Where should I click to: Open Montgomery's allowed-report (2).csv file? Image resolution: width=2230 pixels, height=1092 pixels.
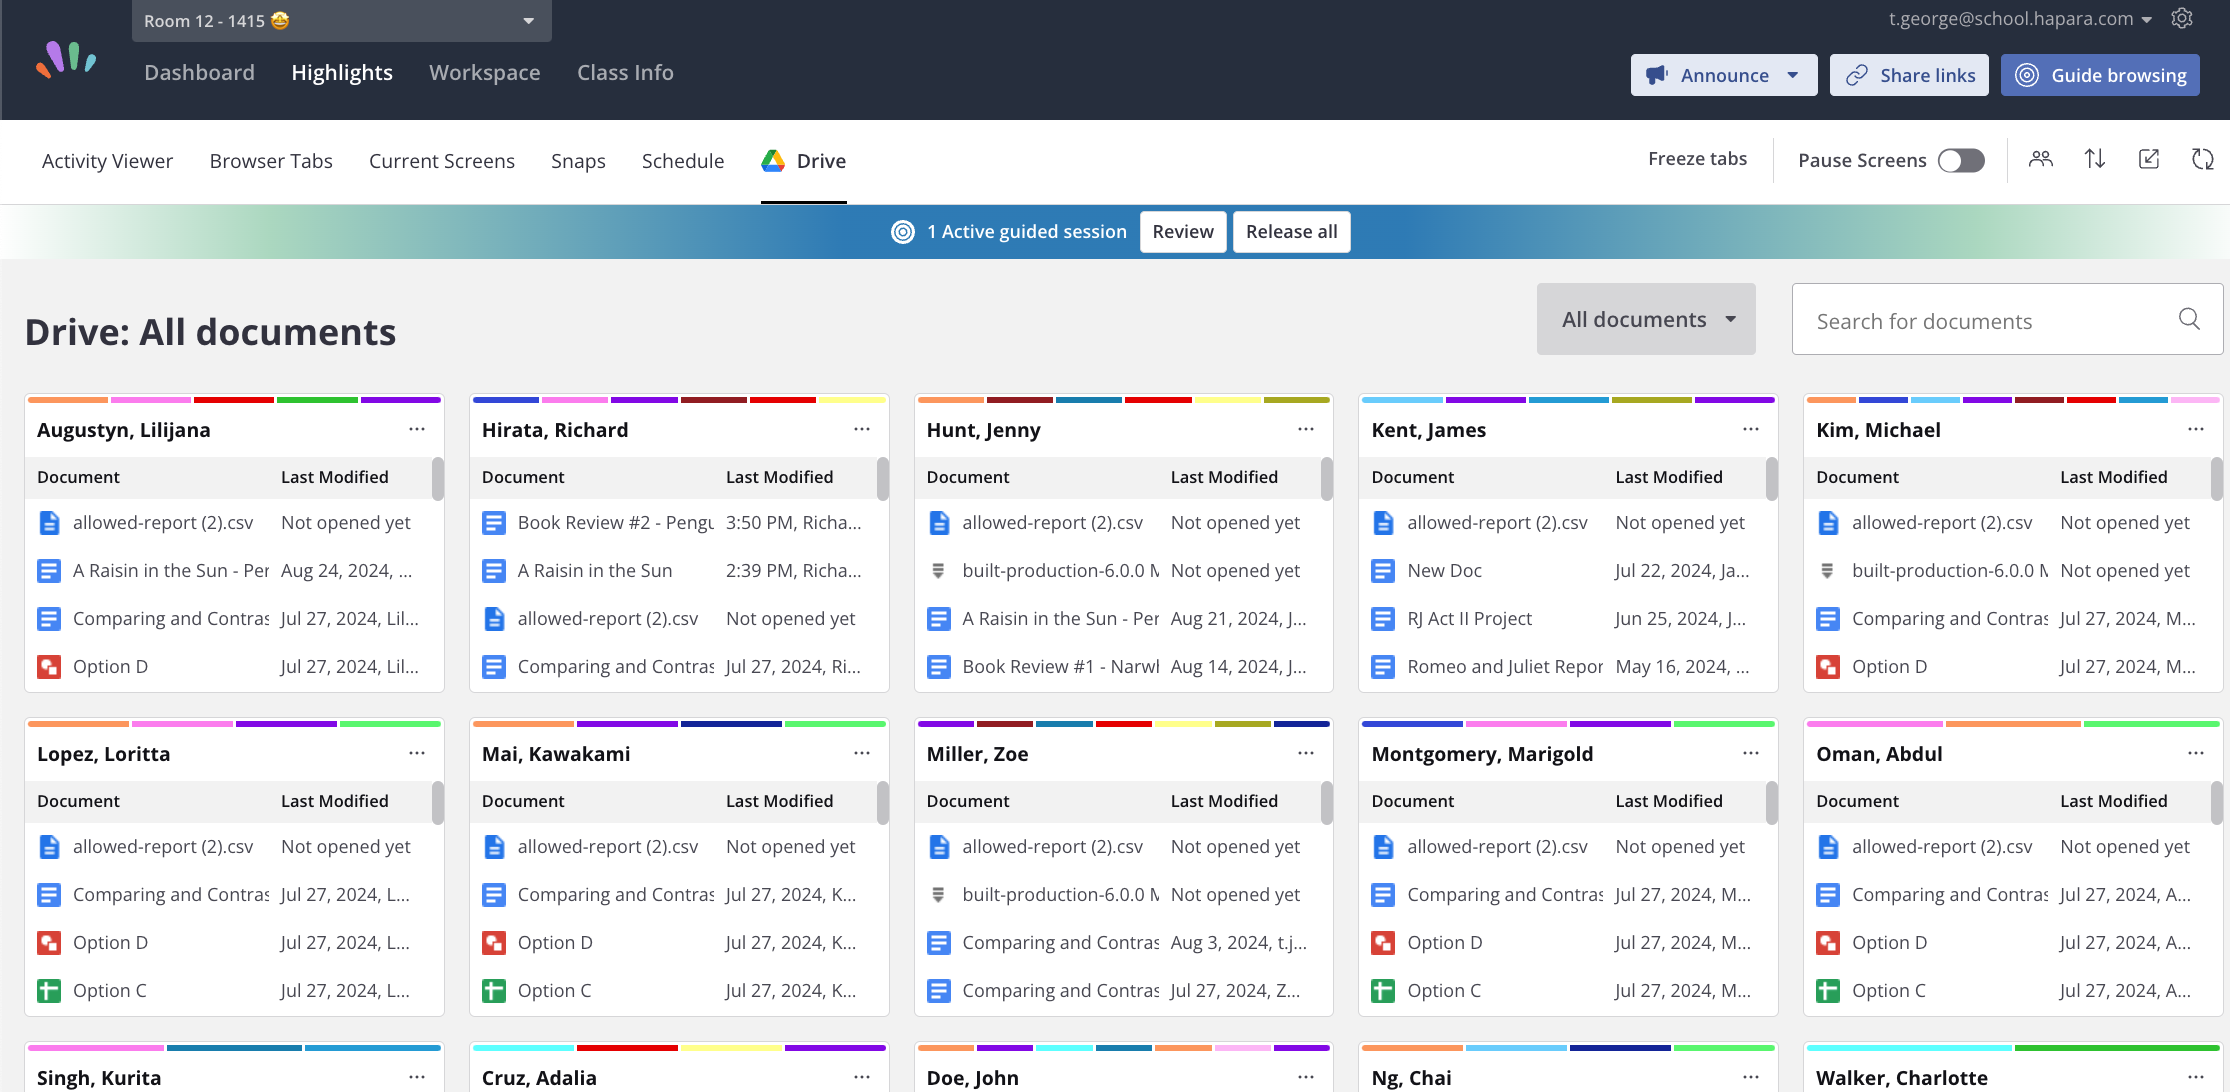(1497, 847)
